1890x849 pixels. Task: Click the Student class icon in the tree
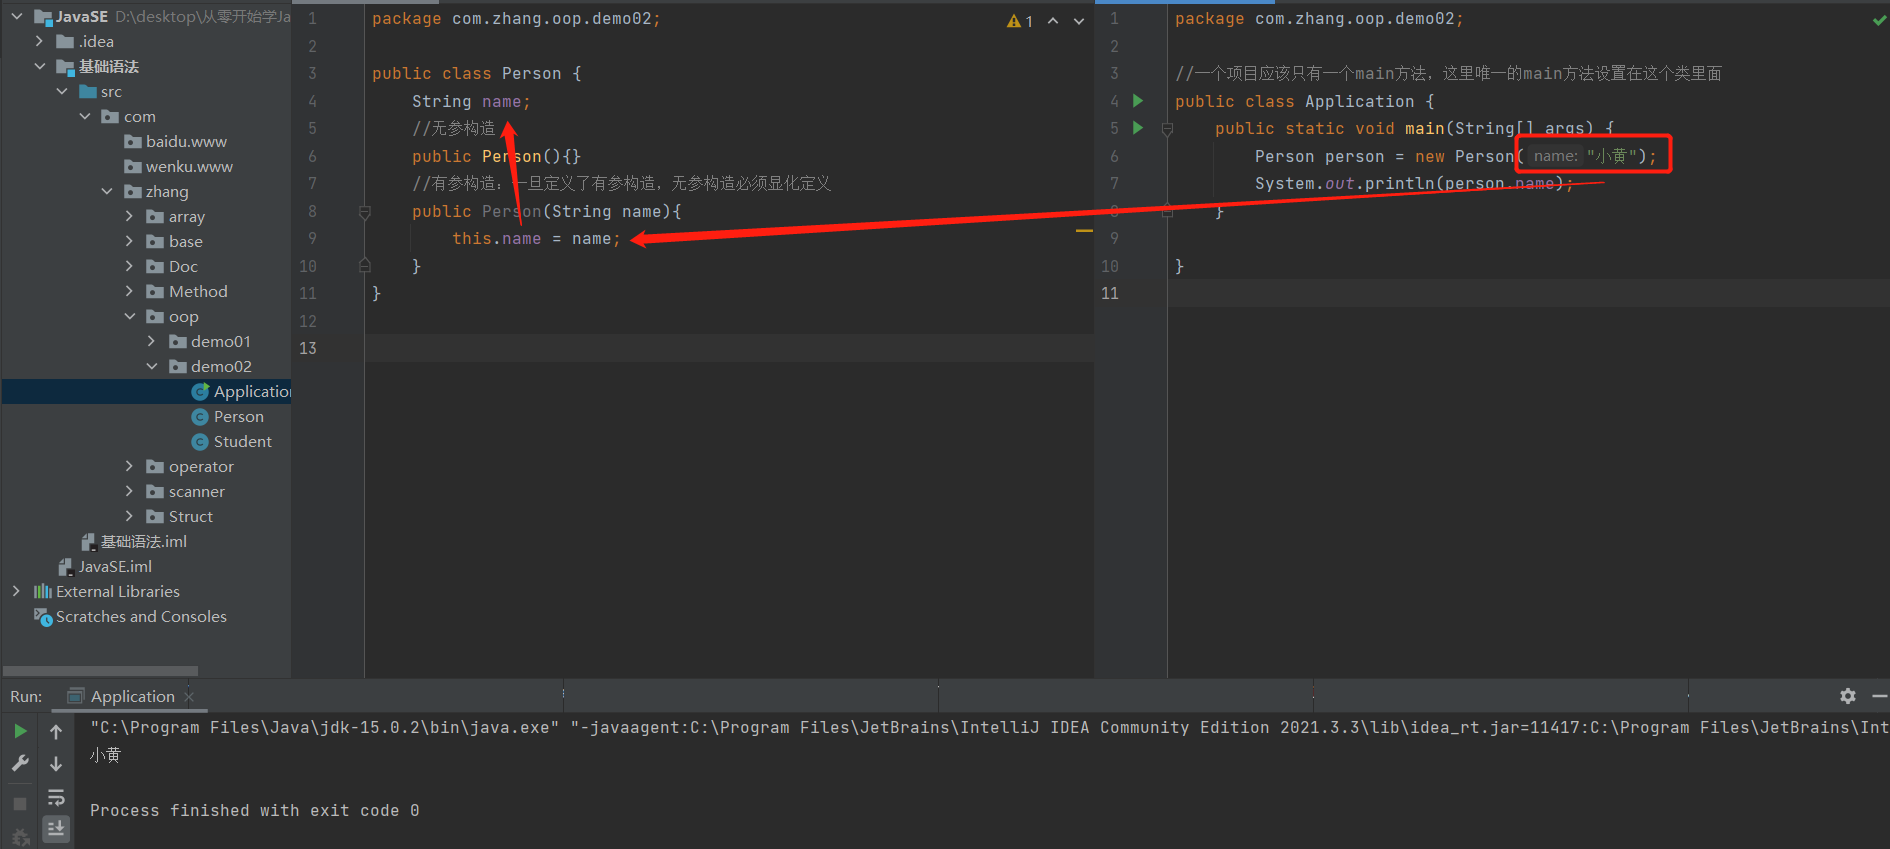pos(200,441)
